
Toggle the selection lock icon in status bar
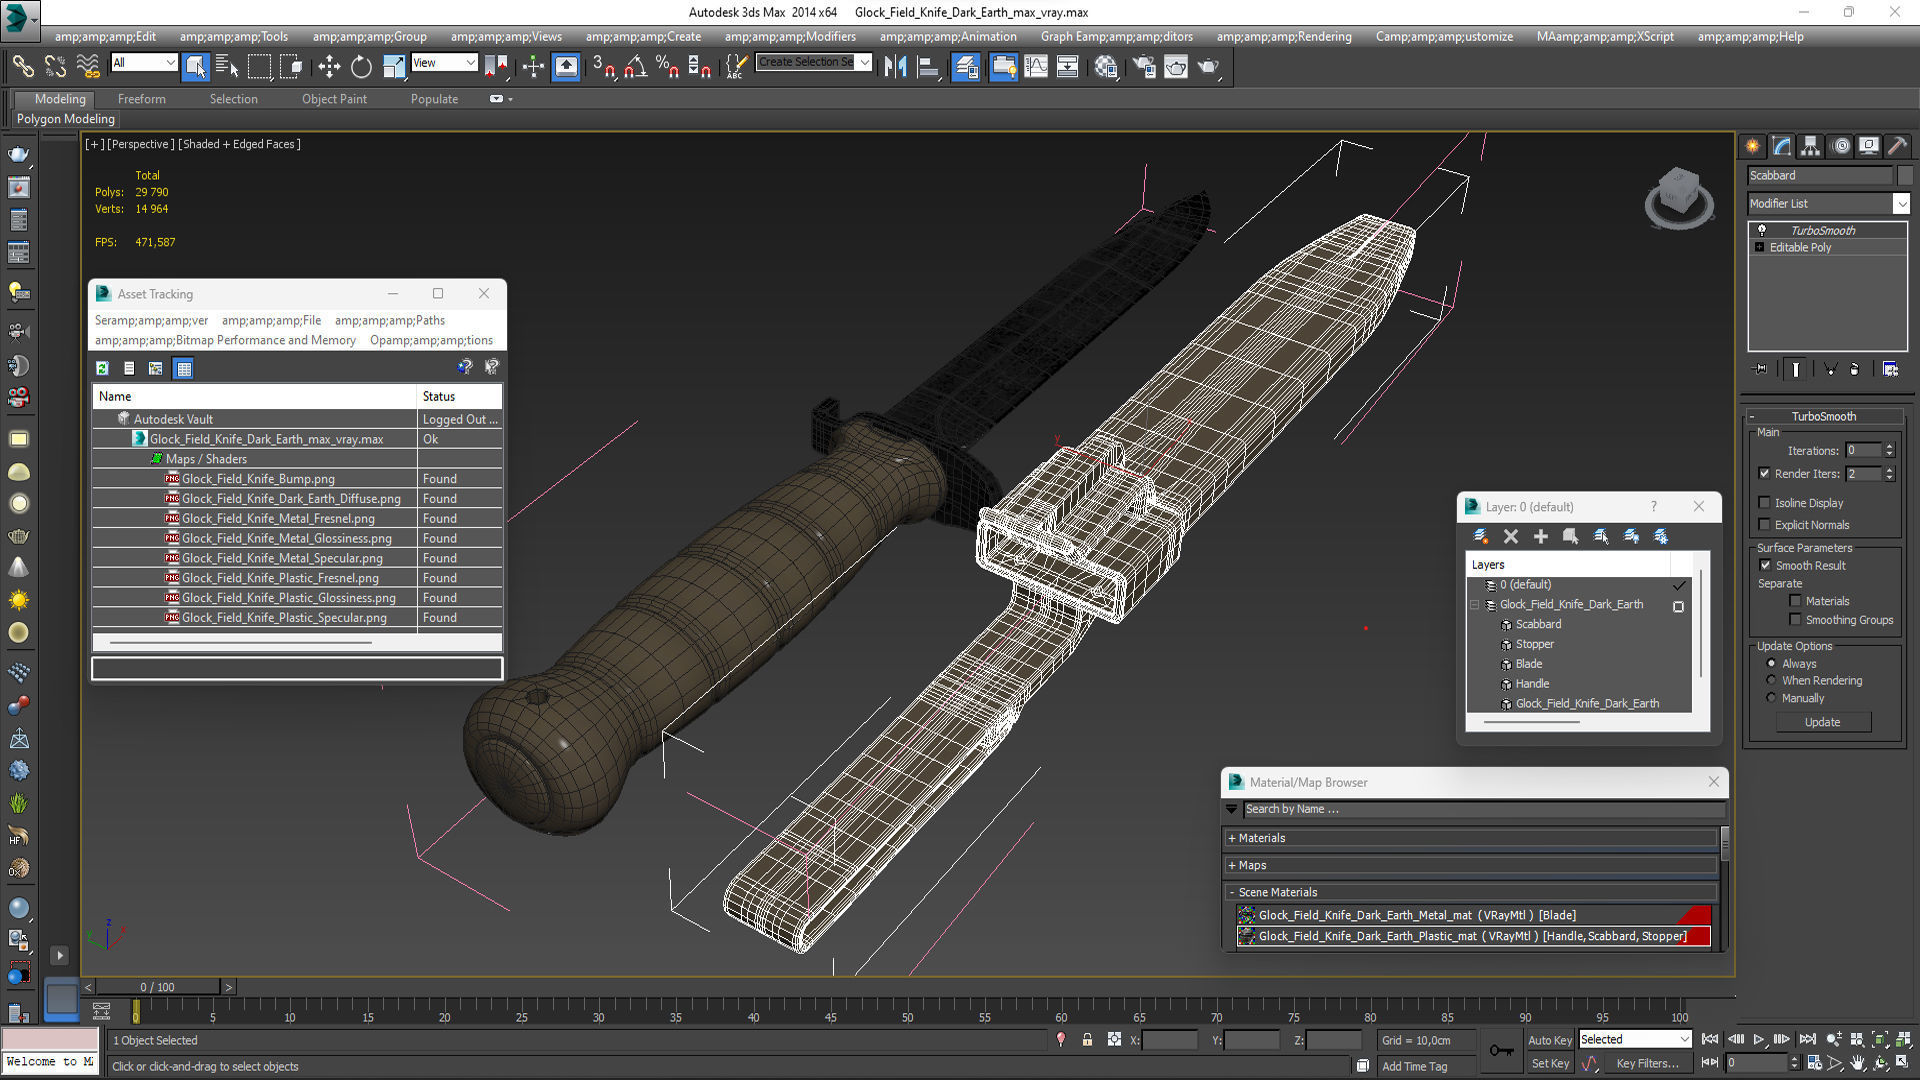(x=1087, y=1040)
